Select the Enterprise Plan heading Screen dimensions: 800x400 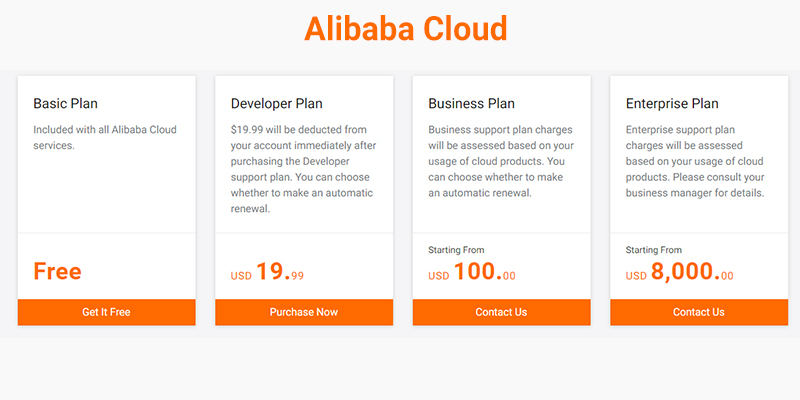[x=672, y=104]
